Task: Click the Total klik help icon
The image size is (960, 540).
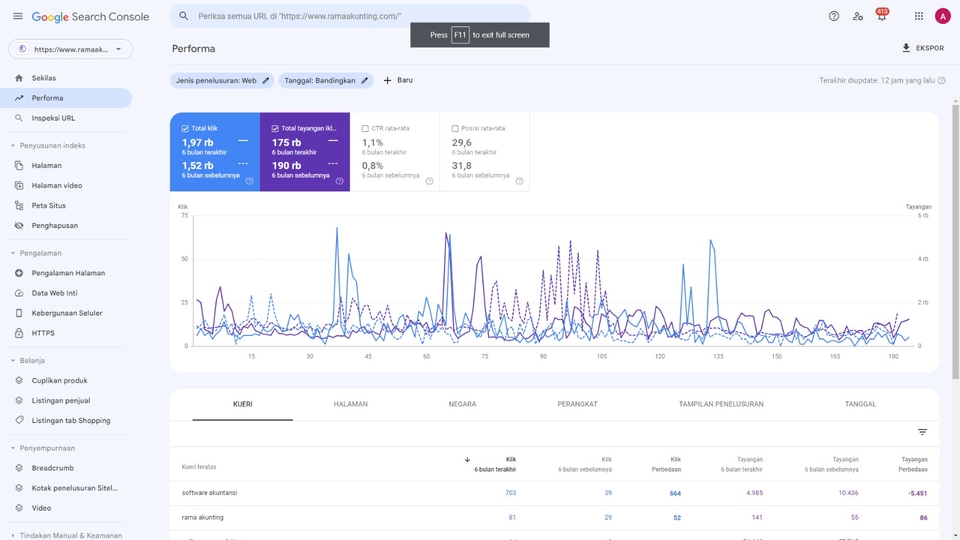Action: (x=249, y=181)
